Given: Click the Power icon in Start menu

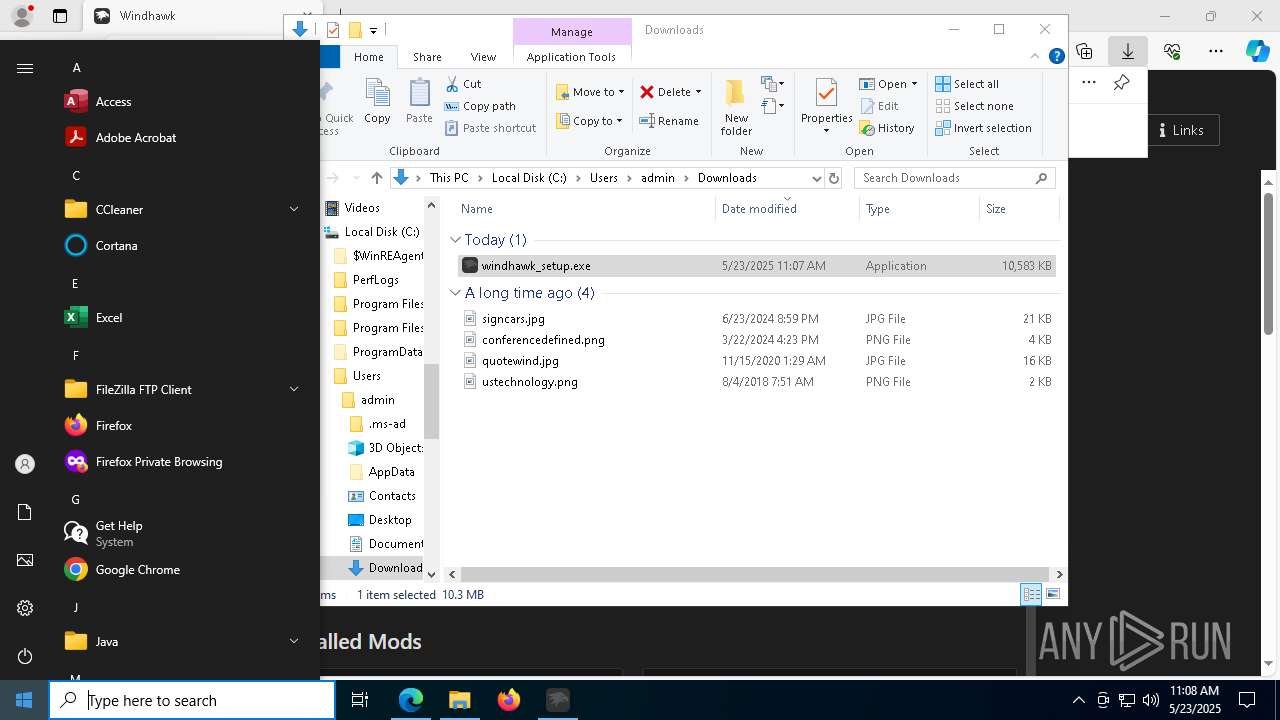Looking at the screenshot, I should (25, 656).
